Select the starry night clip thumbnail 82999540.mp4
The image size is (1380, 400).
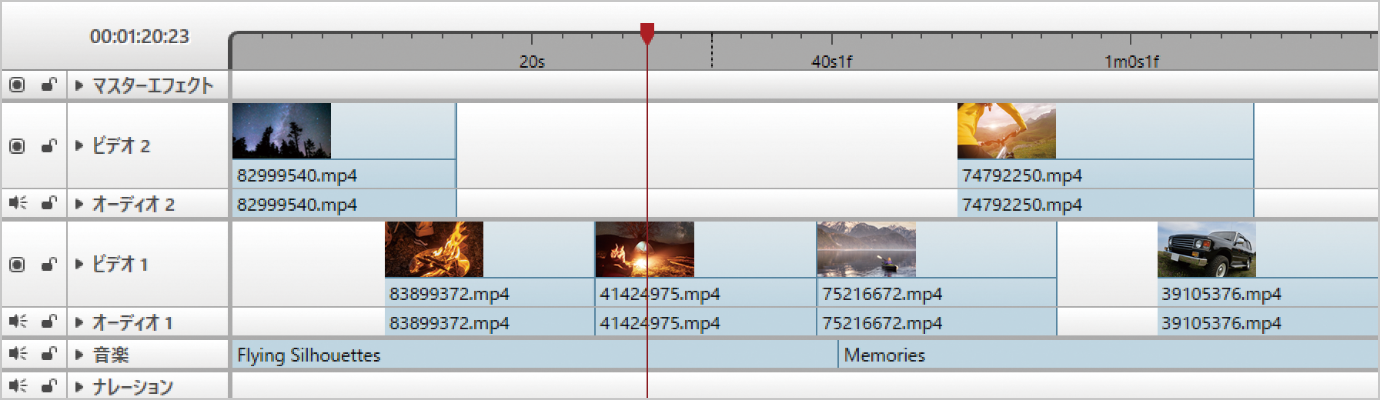pyautogui.click(x=282, y=131)
